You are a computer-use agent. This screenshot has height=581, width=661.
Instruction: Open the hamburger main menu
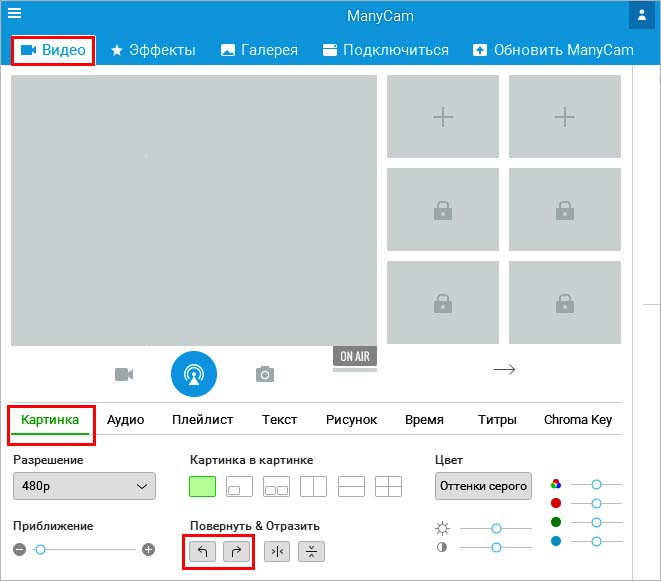point(14,13)
